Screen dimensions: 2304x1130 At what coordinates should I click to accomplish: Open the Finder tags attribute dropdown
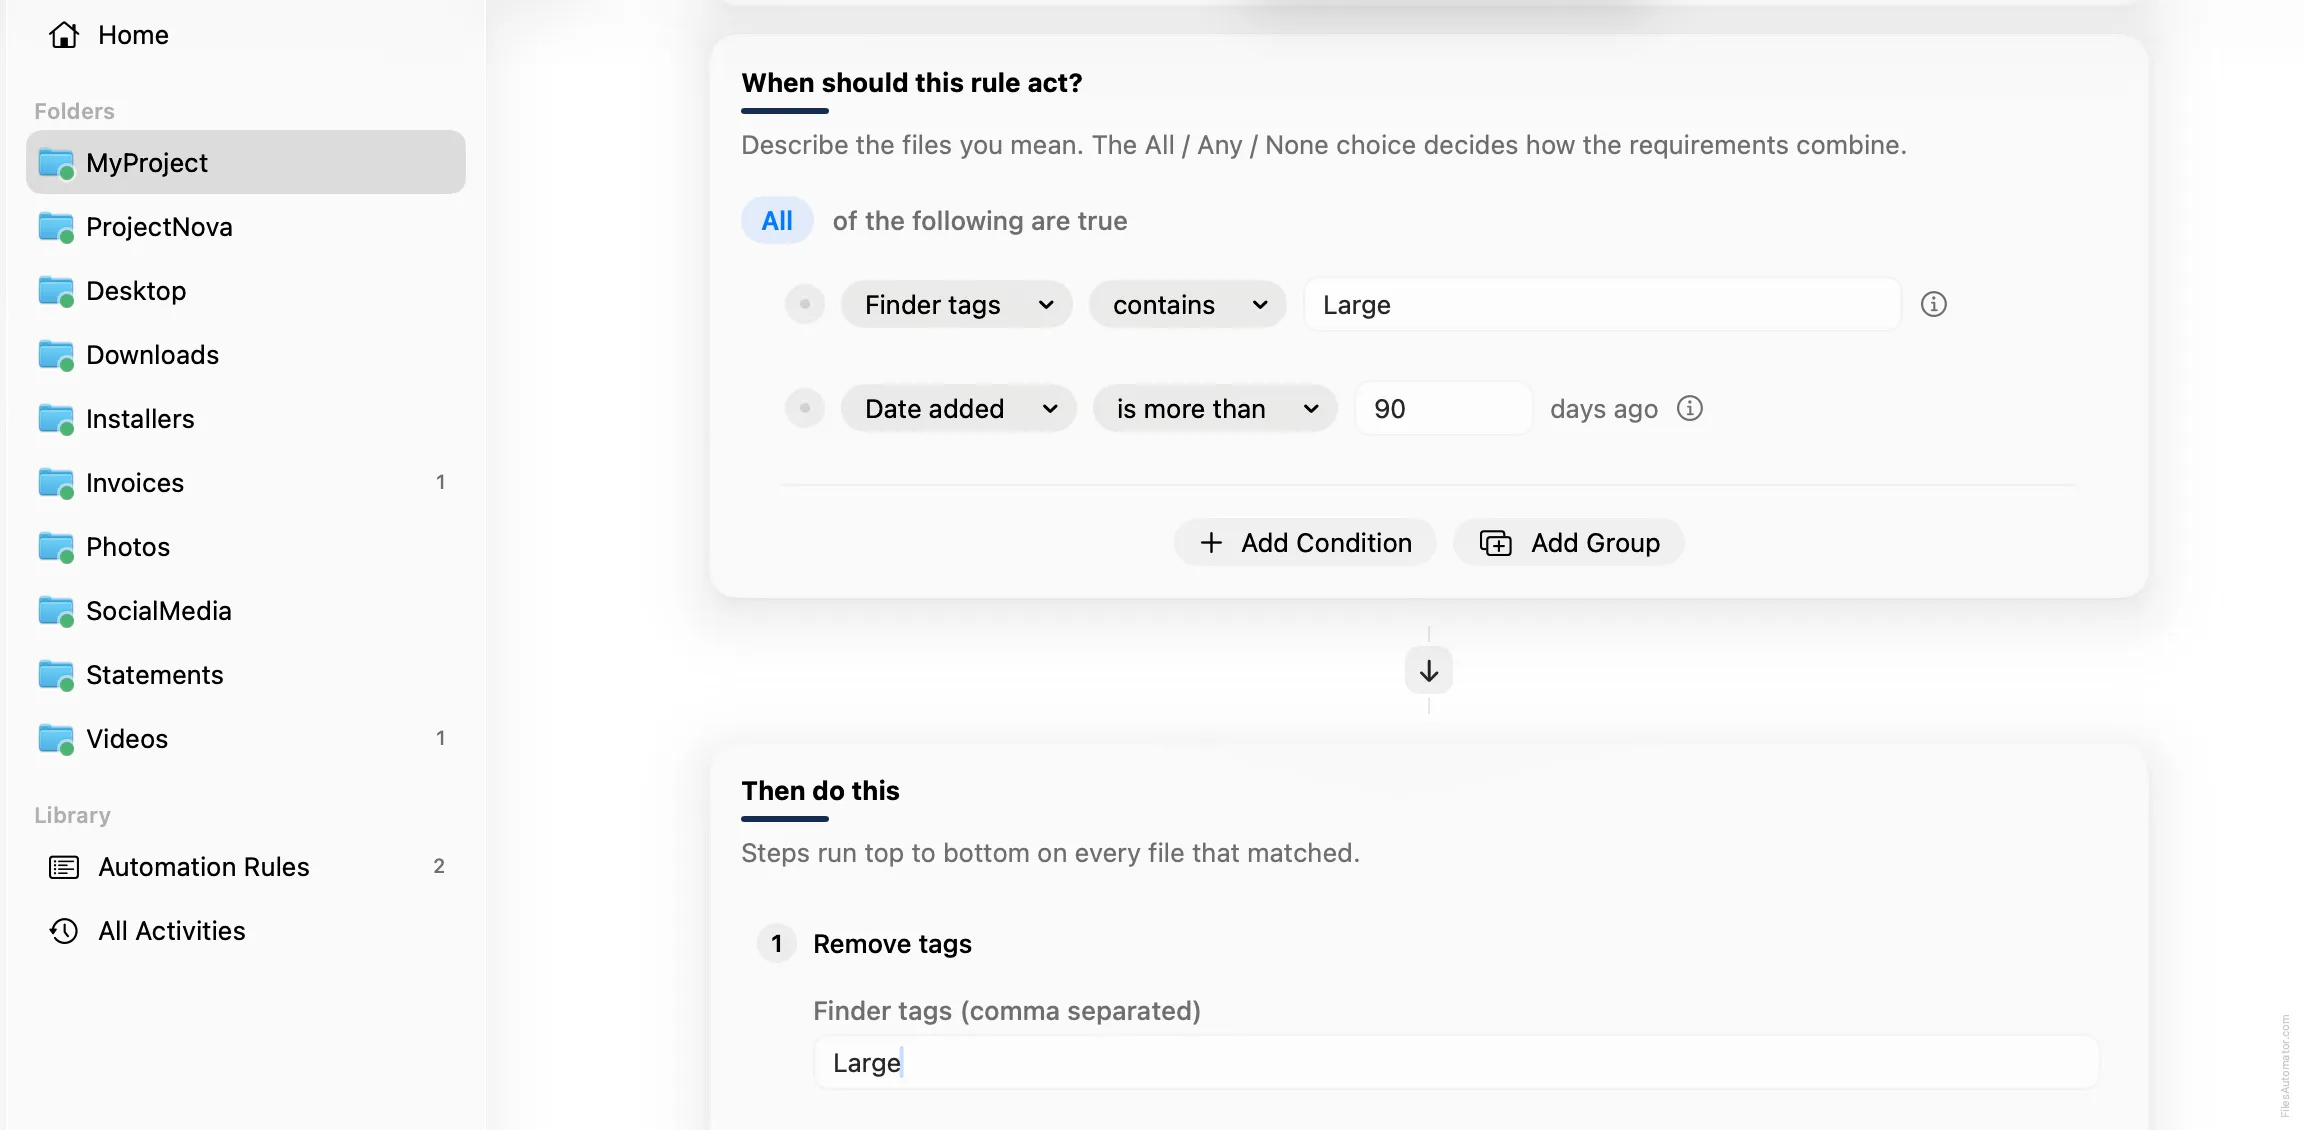(x=957, y=305)
